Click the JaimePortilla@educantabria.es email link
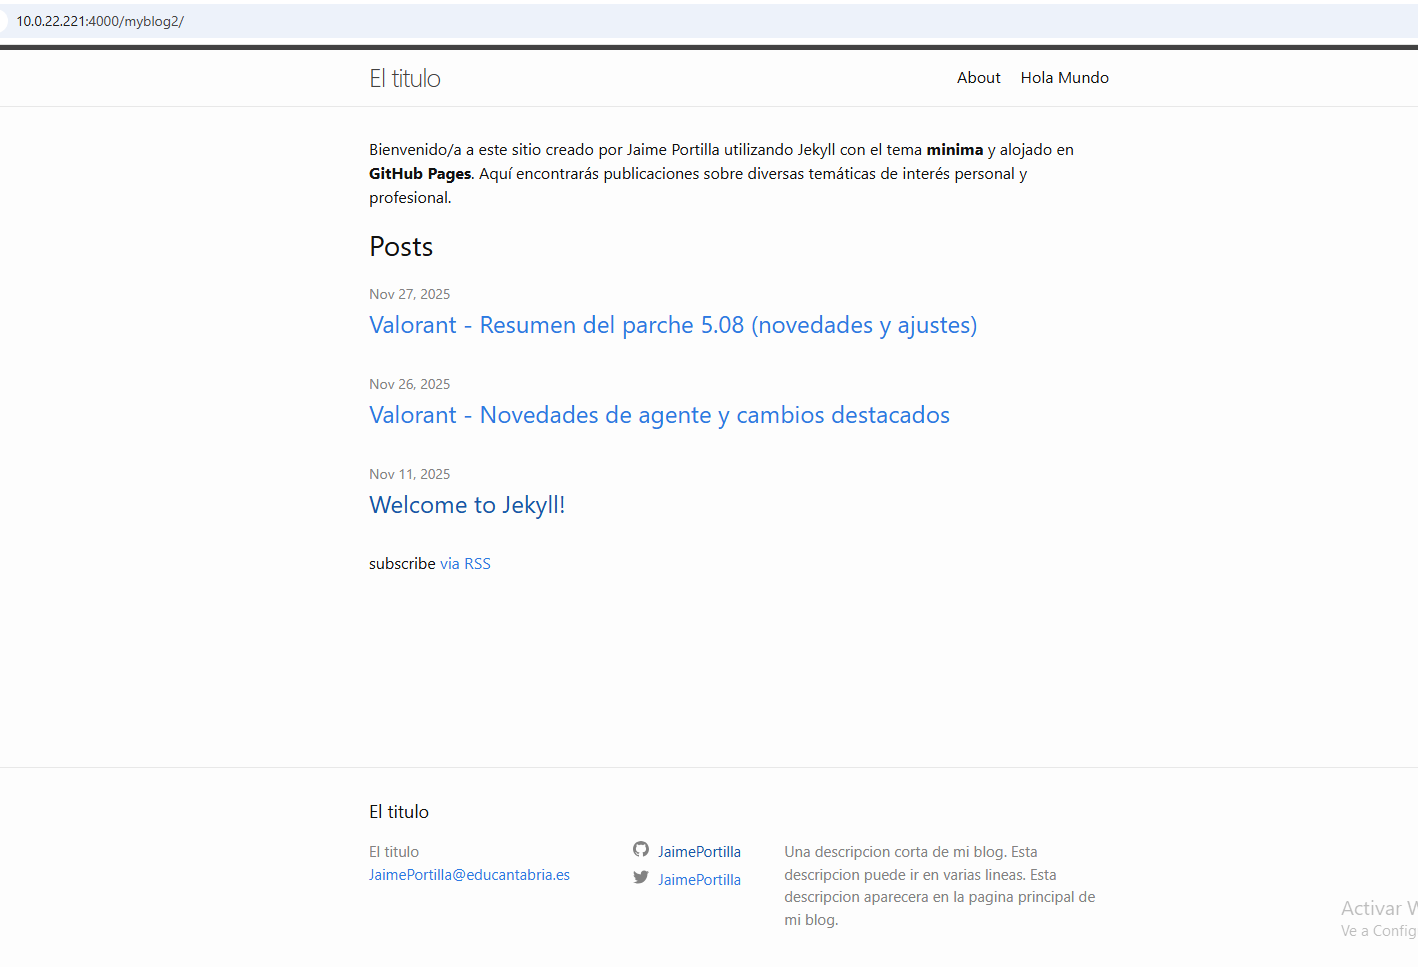This screenshot has width=1418, height=967. click(469, 875)
